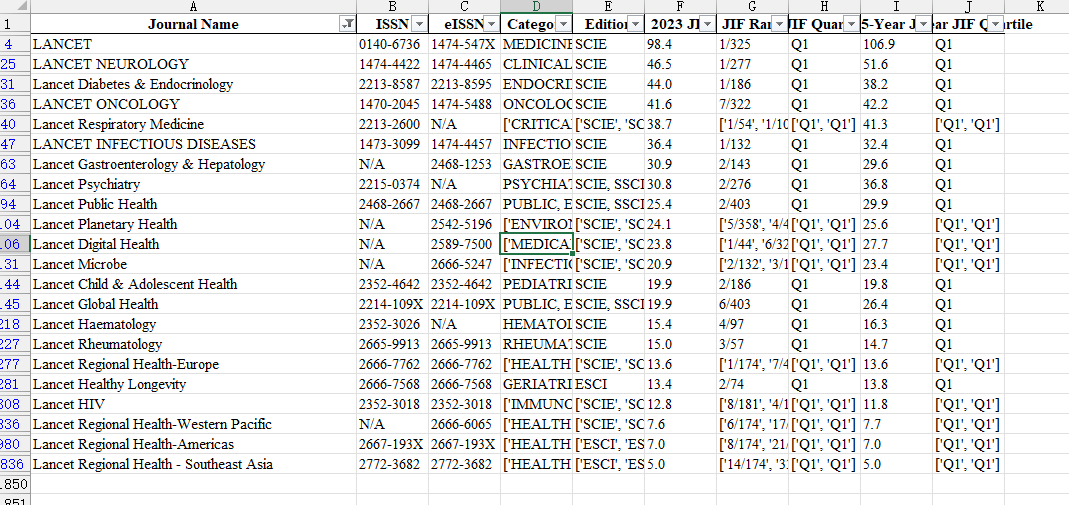Select 2023 JIF value 15.0
The height and width of the screenshot is (505, 1069).
point(680,344)
